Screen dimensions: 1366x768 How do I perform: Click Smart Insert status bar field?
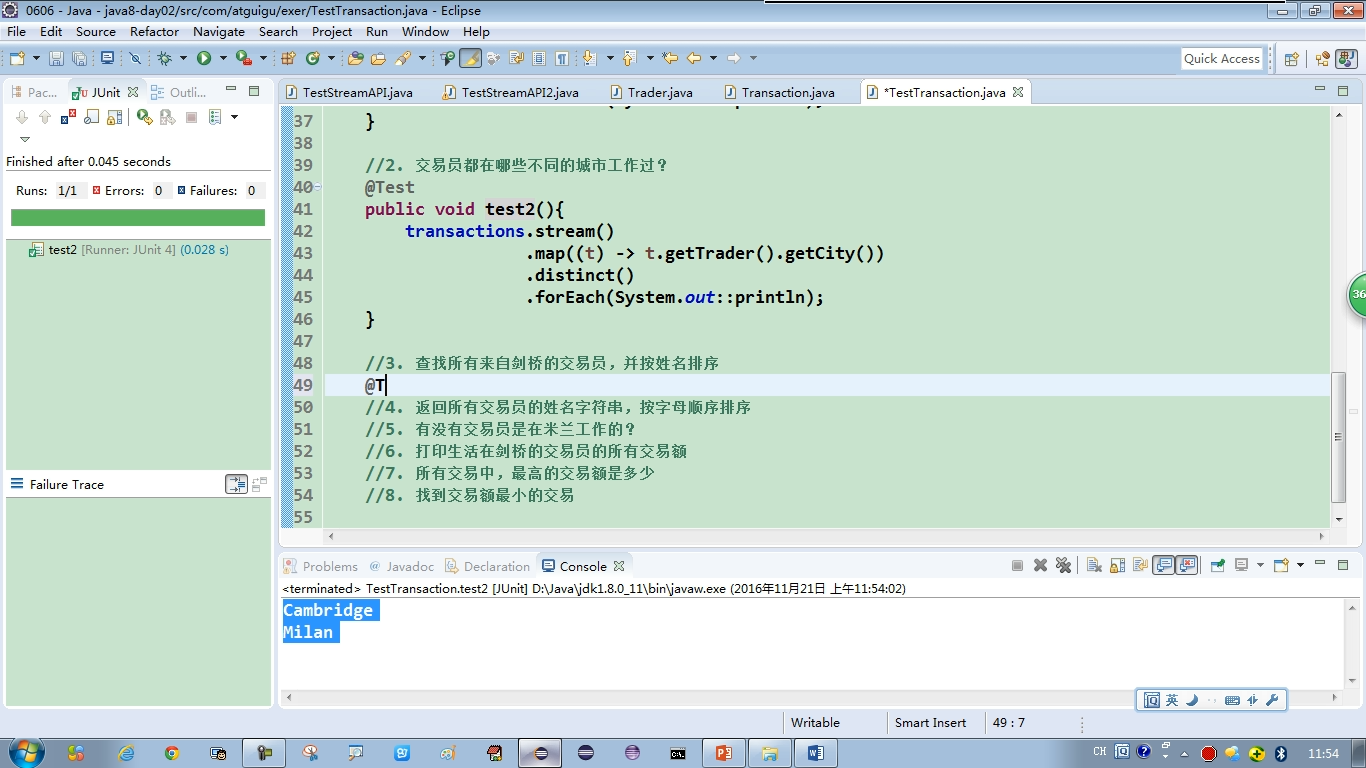tap(930, 722)
